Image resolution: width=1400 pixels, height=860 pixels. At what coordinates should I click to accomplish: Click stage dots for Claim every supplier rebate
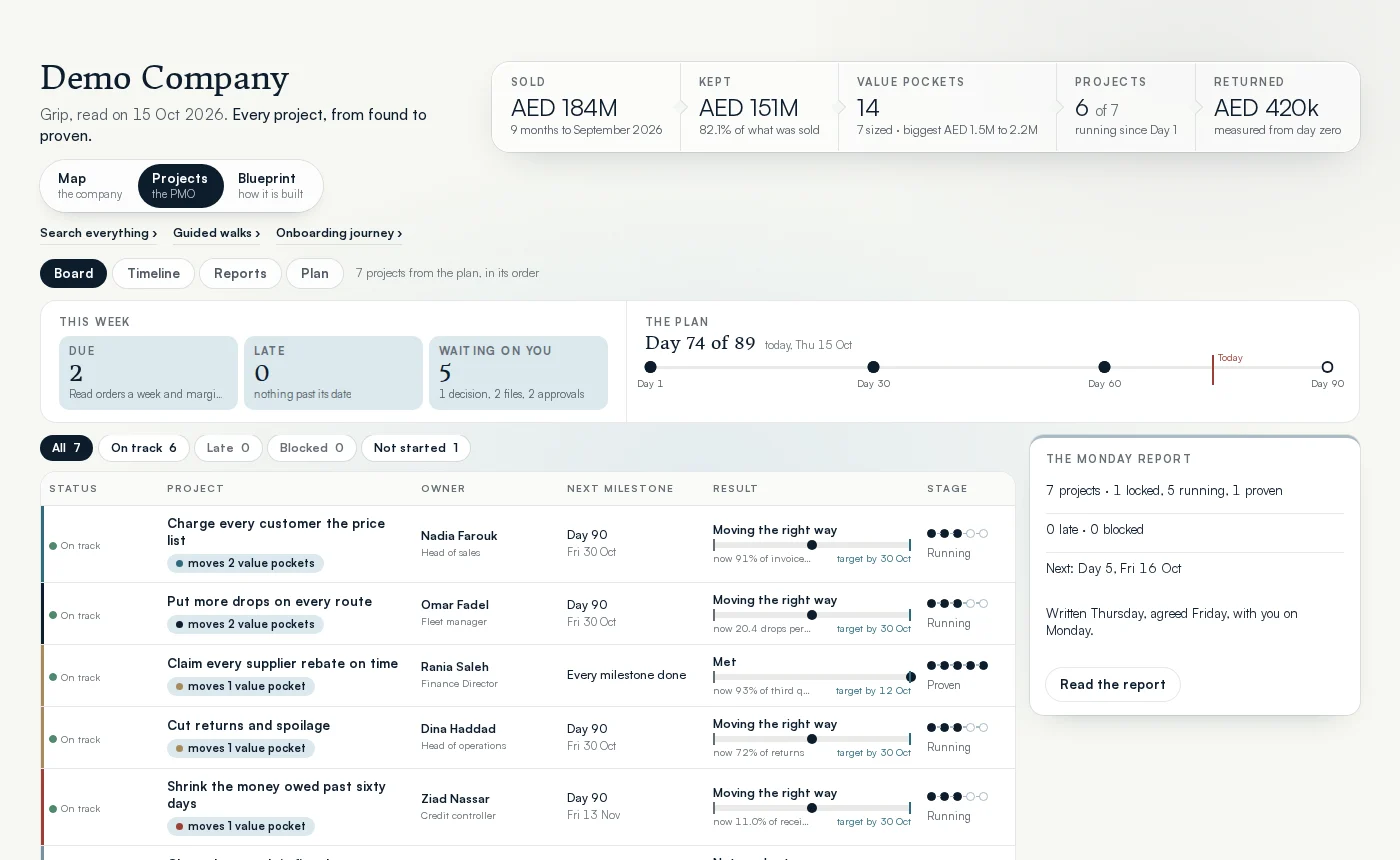[957, 665]
